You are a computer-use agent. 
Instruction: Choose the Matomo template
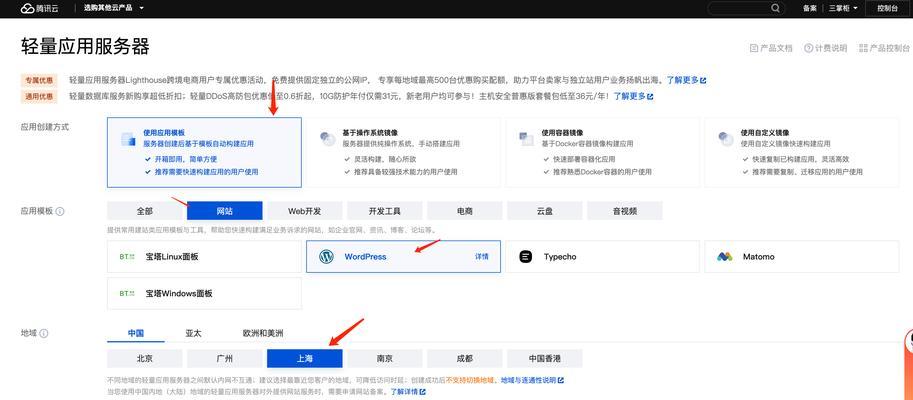pyautogui.click(x=801, y=257)
